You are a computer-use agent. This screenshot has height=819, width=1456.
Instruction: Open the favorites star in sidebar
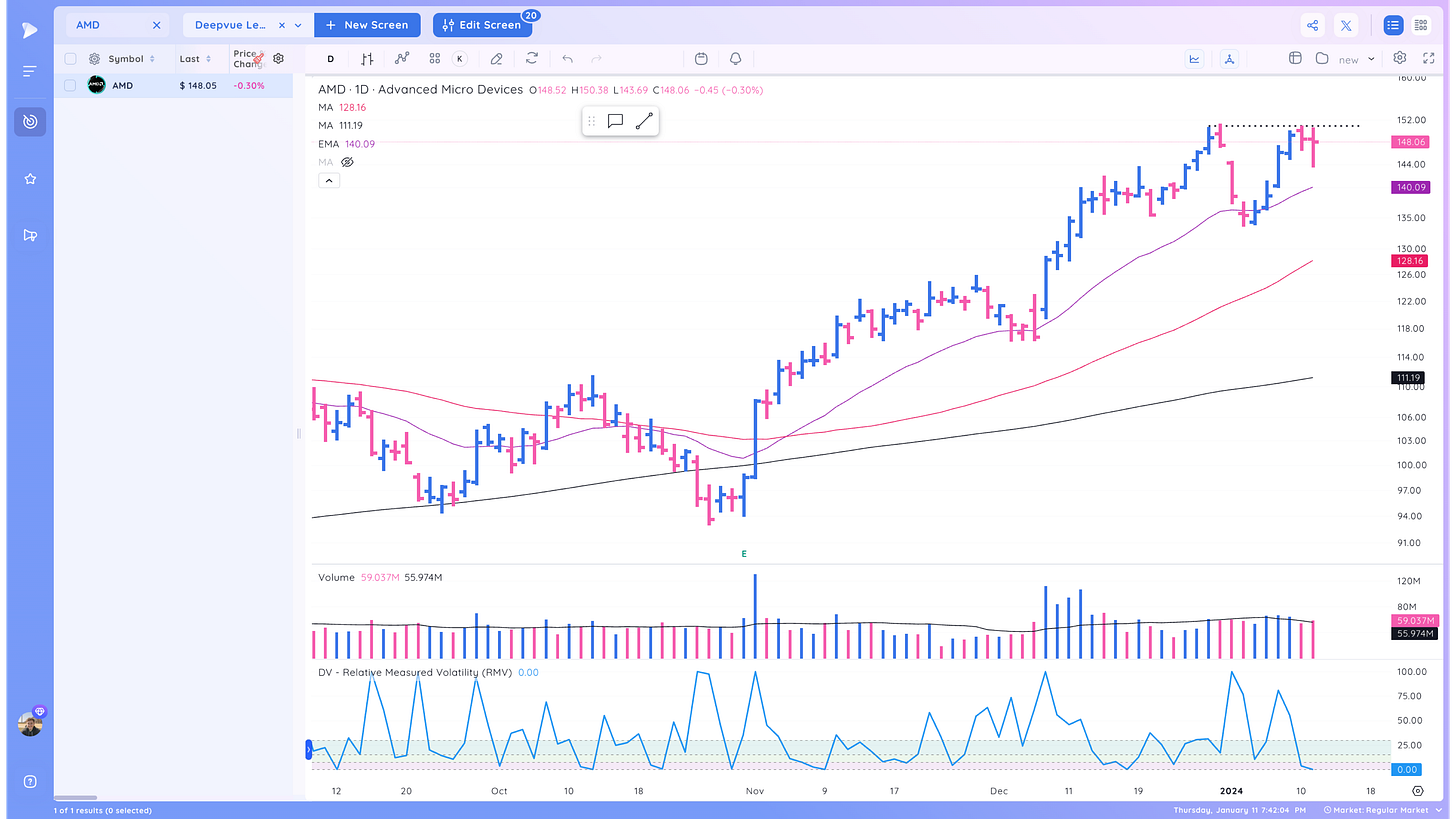point(30,179)
